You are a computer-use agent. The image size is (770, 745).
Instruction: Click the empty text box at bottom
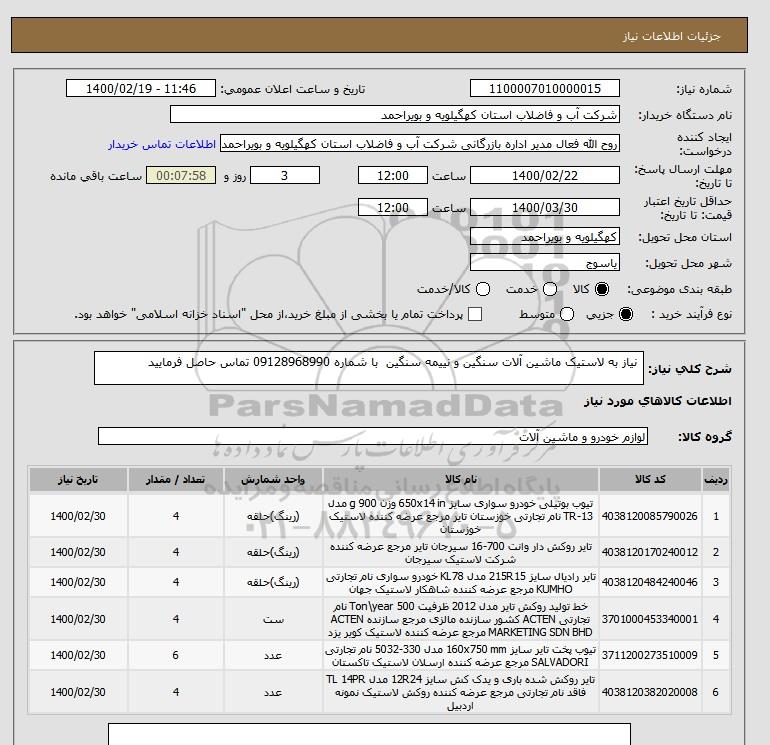click(x=369, y=734)
